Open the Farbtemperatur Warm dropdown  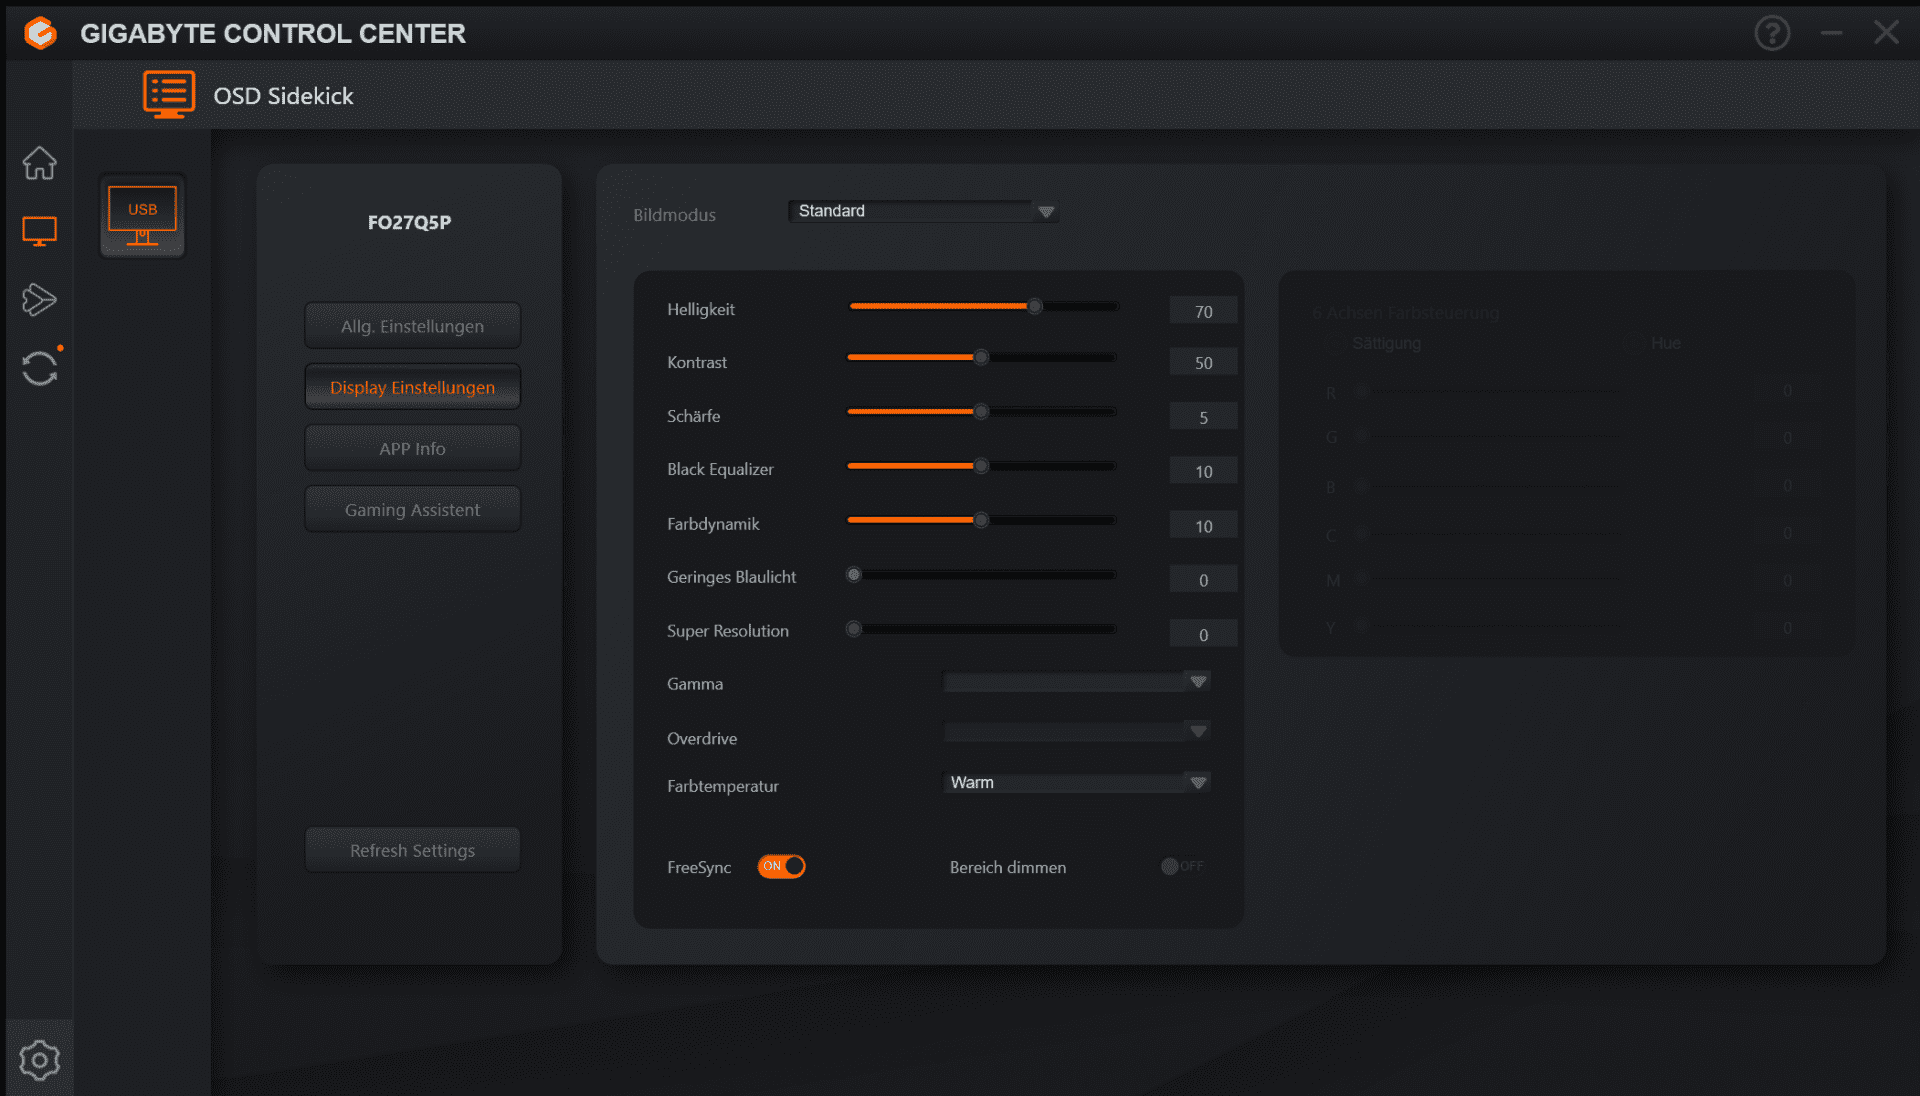pyautogui.click(x=1076, y=782)
